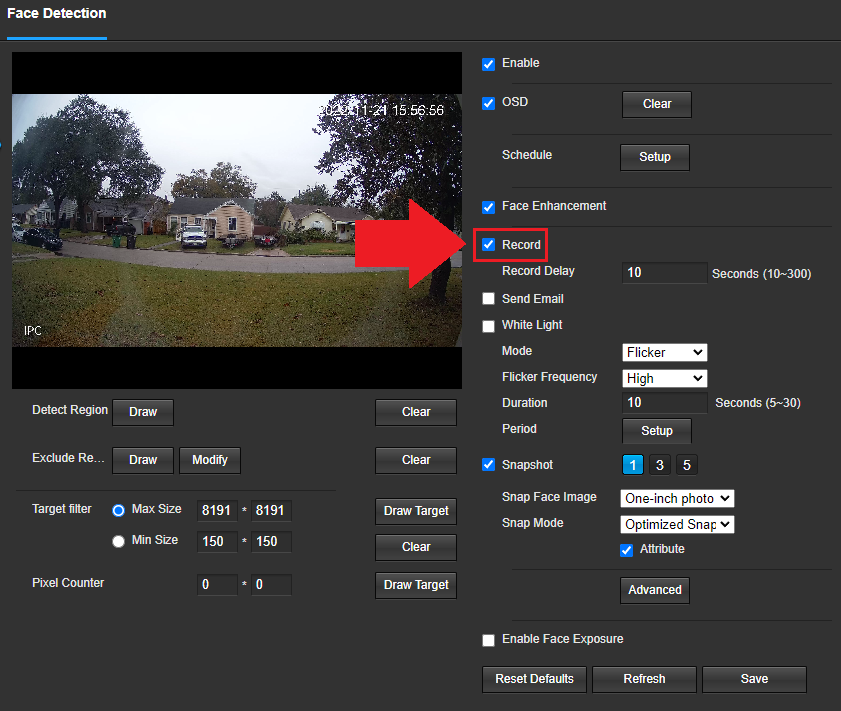Viewport: 841px width, 711px height.
Task: Select snapshot count 3
Action: click(660, 465)
